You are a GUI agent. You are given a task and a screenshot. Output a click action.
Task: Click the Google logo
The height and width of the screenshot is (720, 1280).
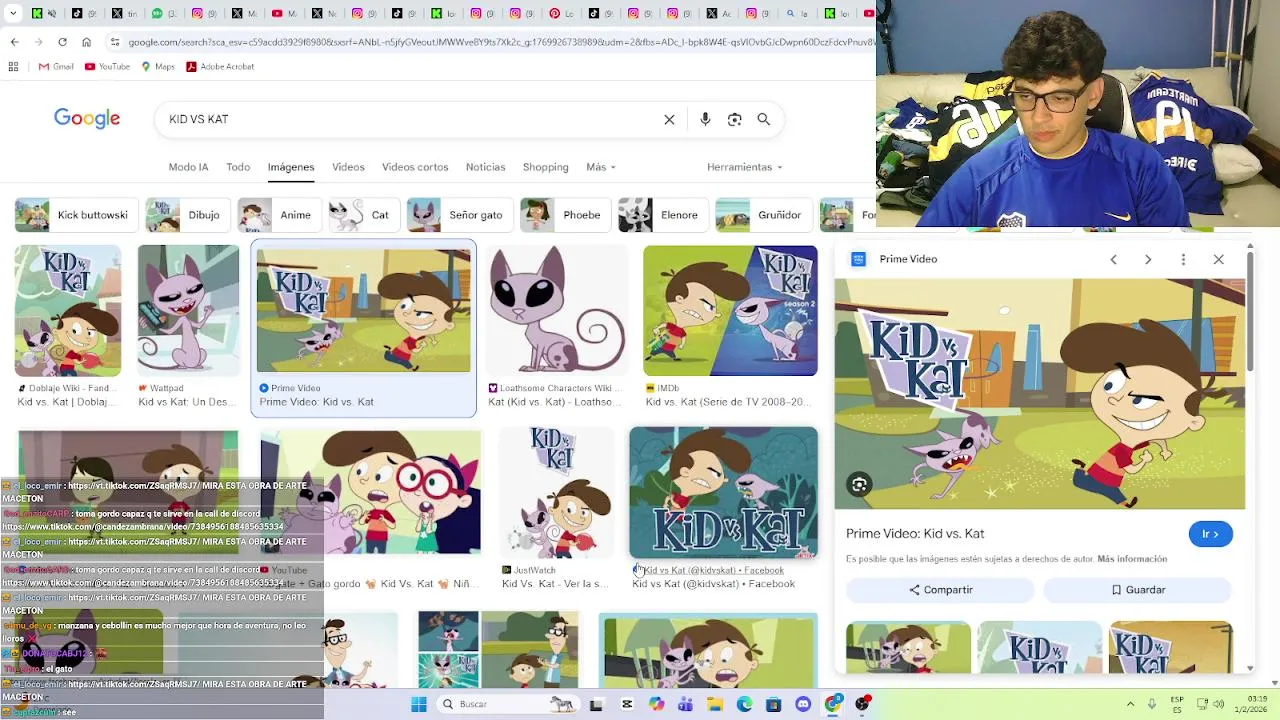(87, 119)
